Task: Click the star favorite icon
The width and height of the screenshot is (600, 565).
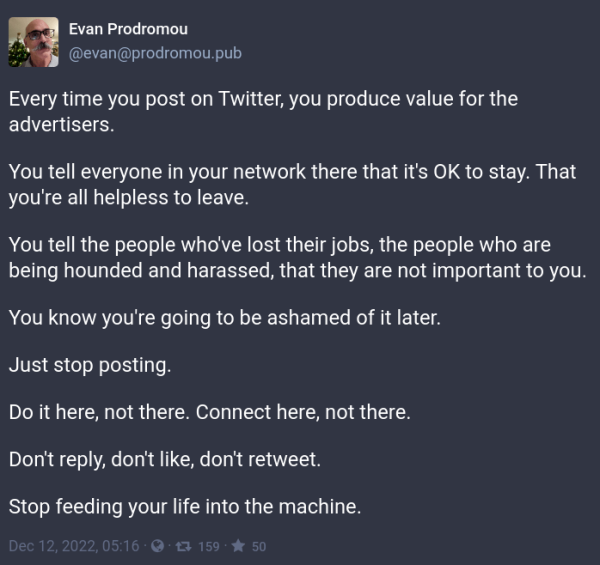Action: [x=238, y=546]
